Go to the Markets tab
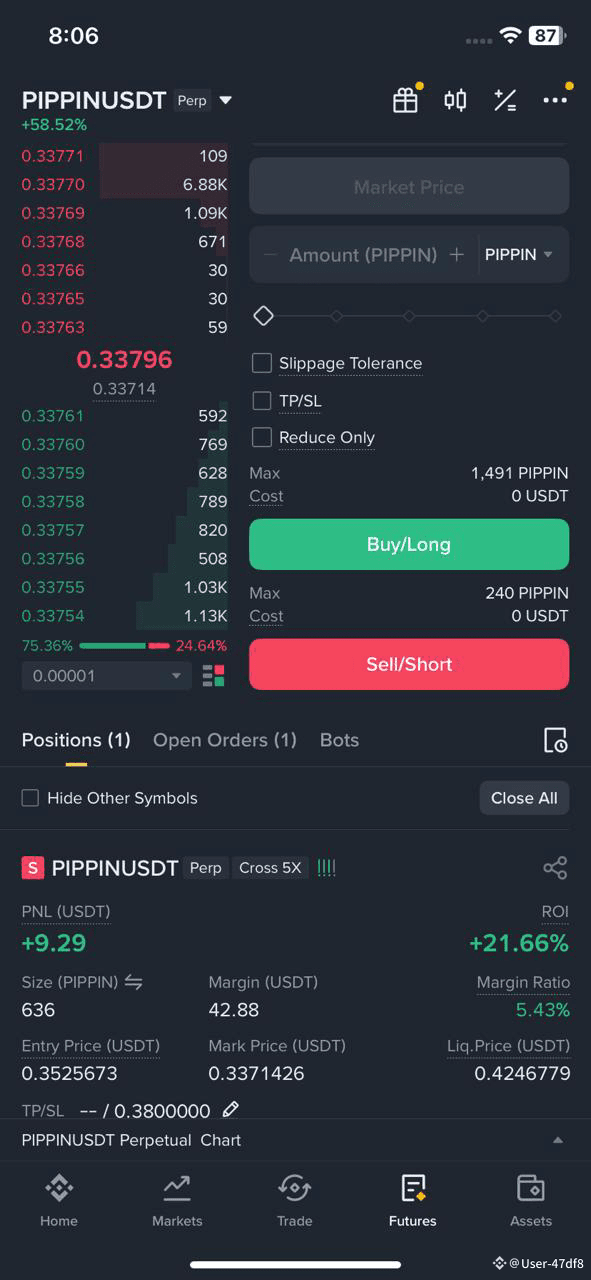This screenshot has width=591, height=1280. click(x=177, y=1201)
